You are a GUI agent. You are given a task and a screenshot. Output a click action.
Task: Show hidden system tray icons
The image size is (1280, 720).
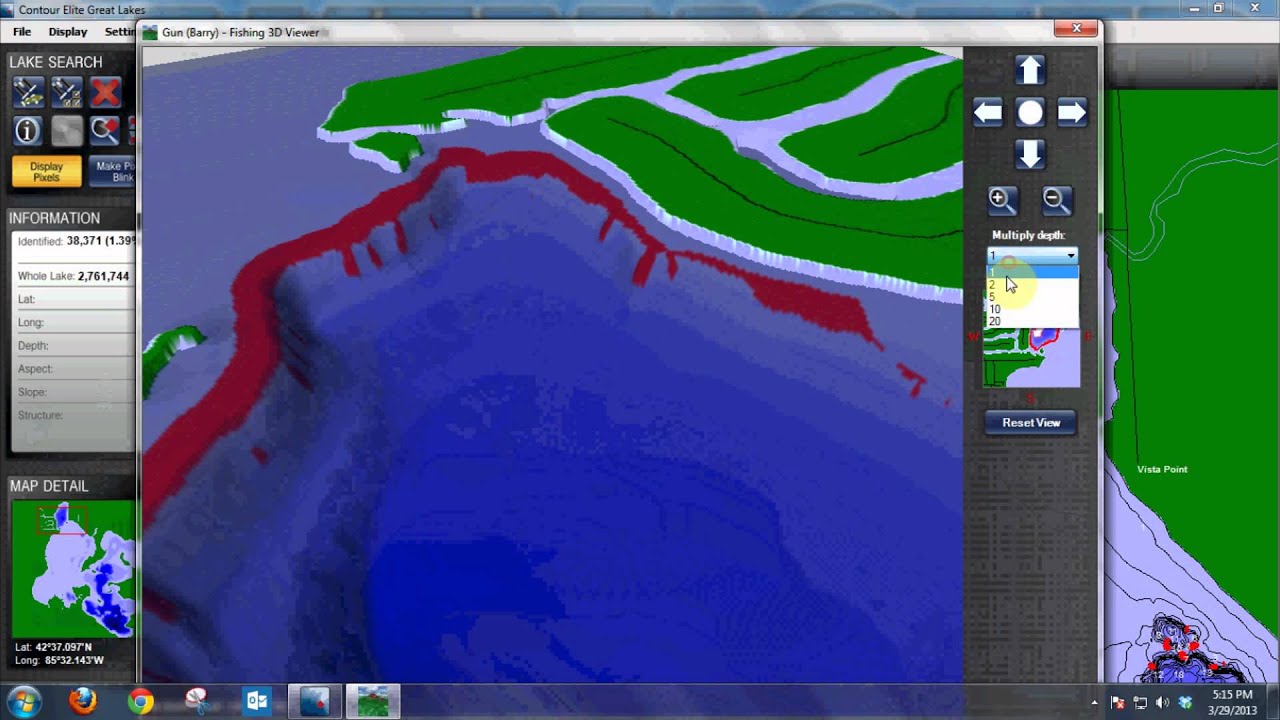coord(1094,703)
